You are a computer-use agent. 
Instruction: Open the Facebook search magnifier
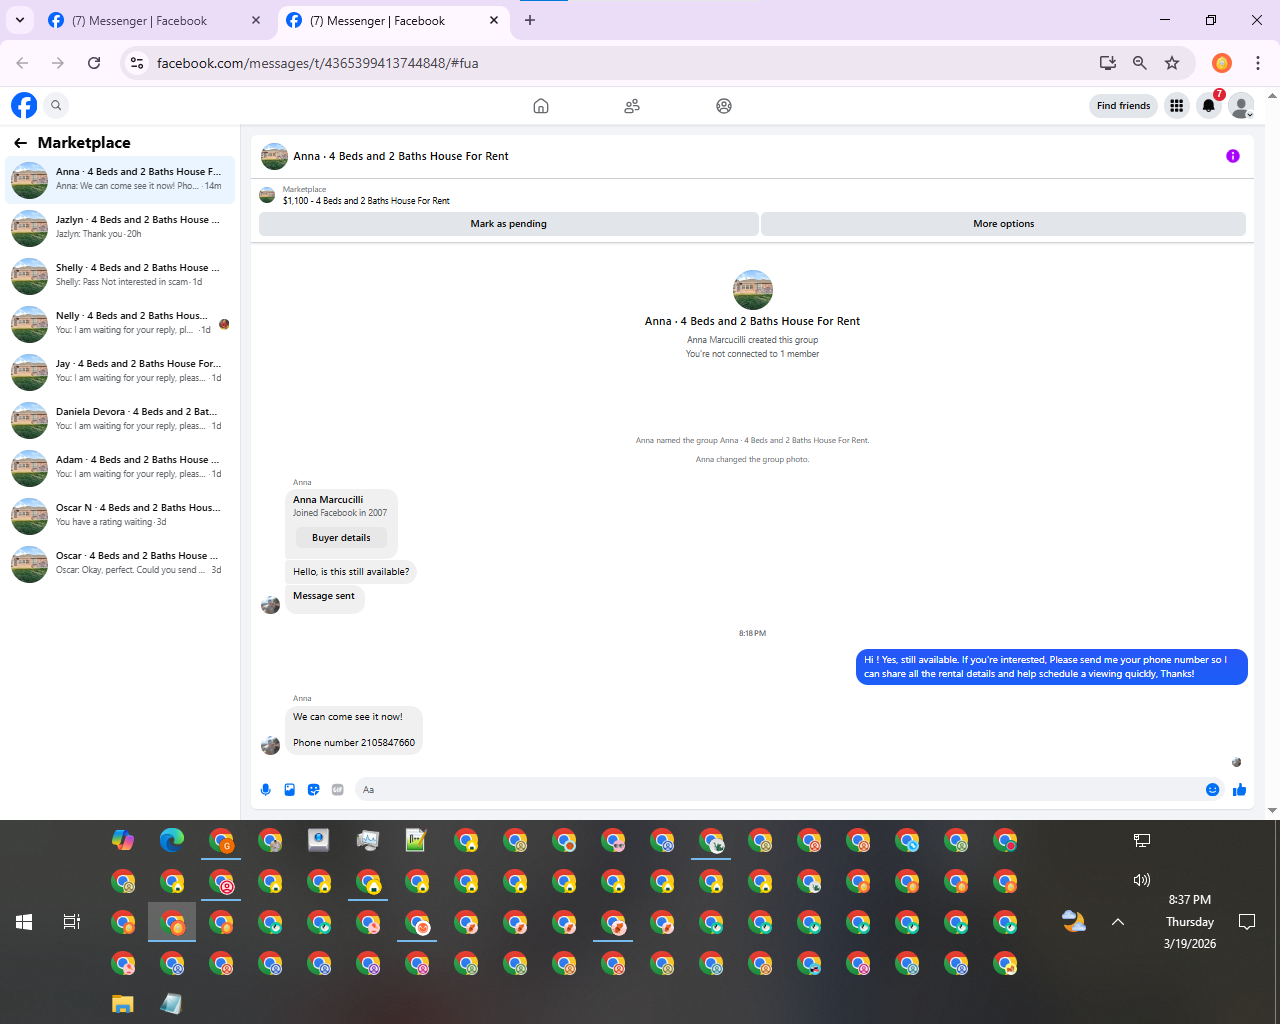56,105
